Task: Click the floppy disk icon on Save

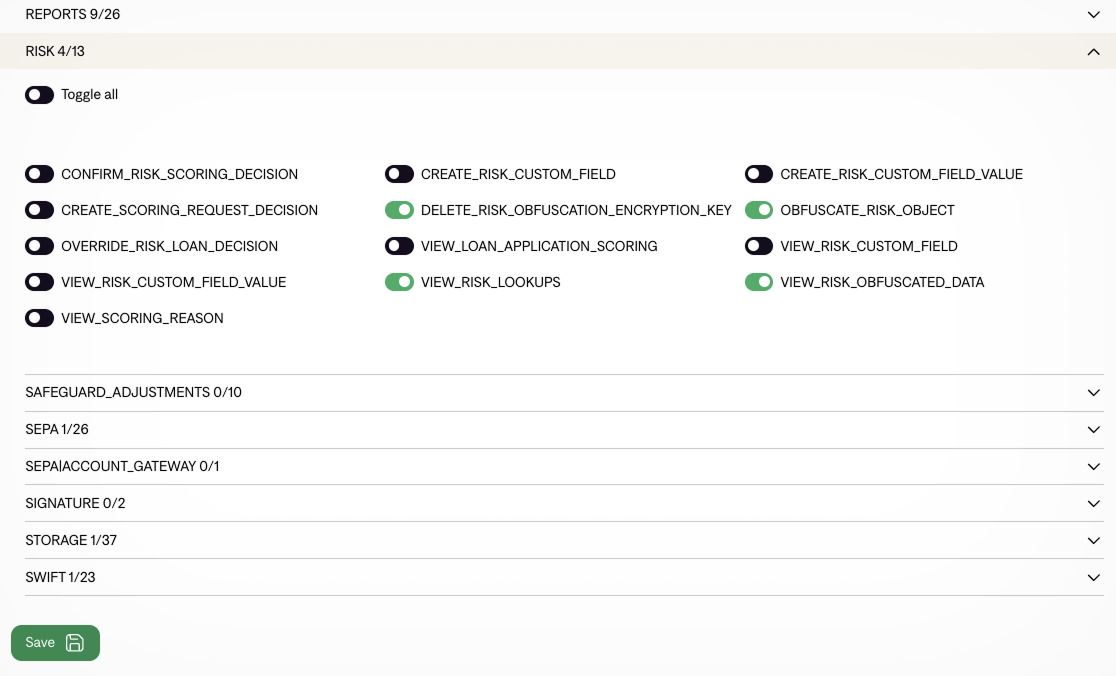Action: click(75, 643)
